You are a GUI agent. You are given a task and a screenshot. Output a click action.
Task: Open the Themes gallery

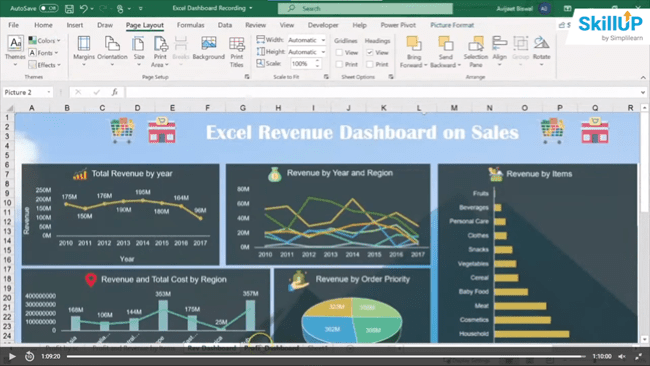click(15, 51)
